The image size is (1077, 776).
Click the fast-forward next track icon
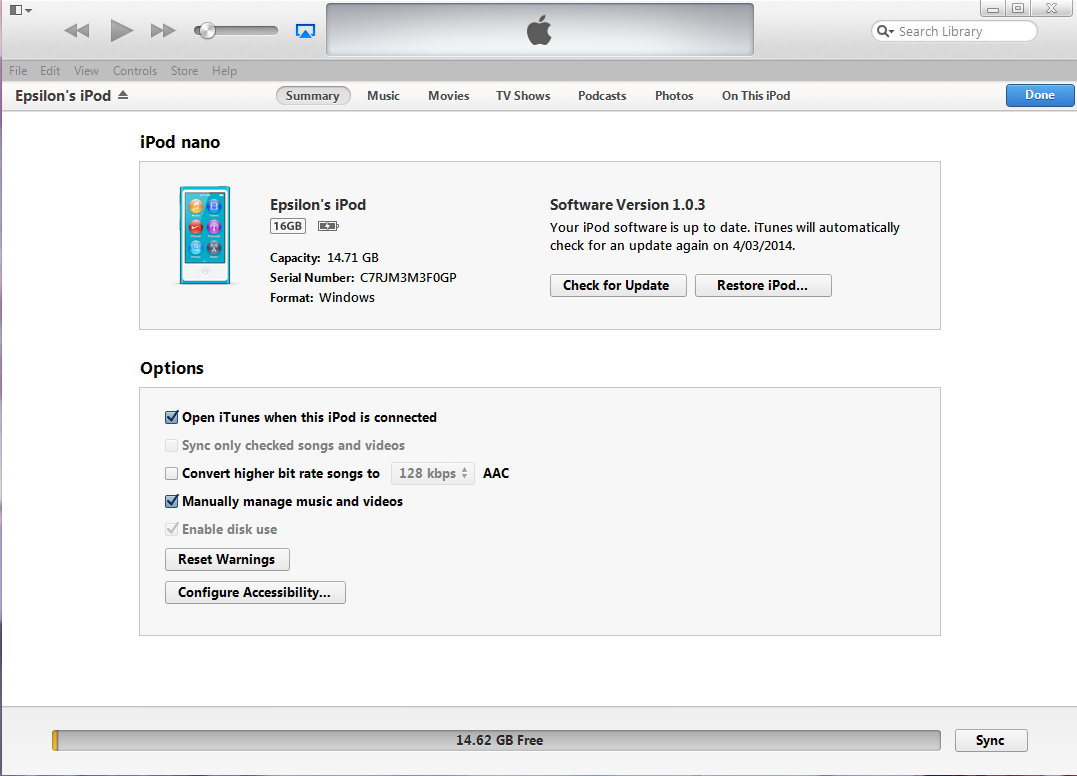coord(163,31)
